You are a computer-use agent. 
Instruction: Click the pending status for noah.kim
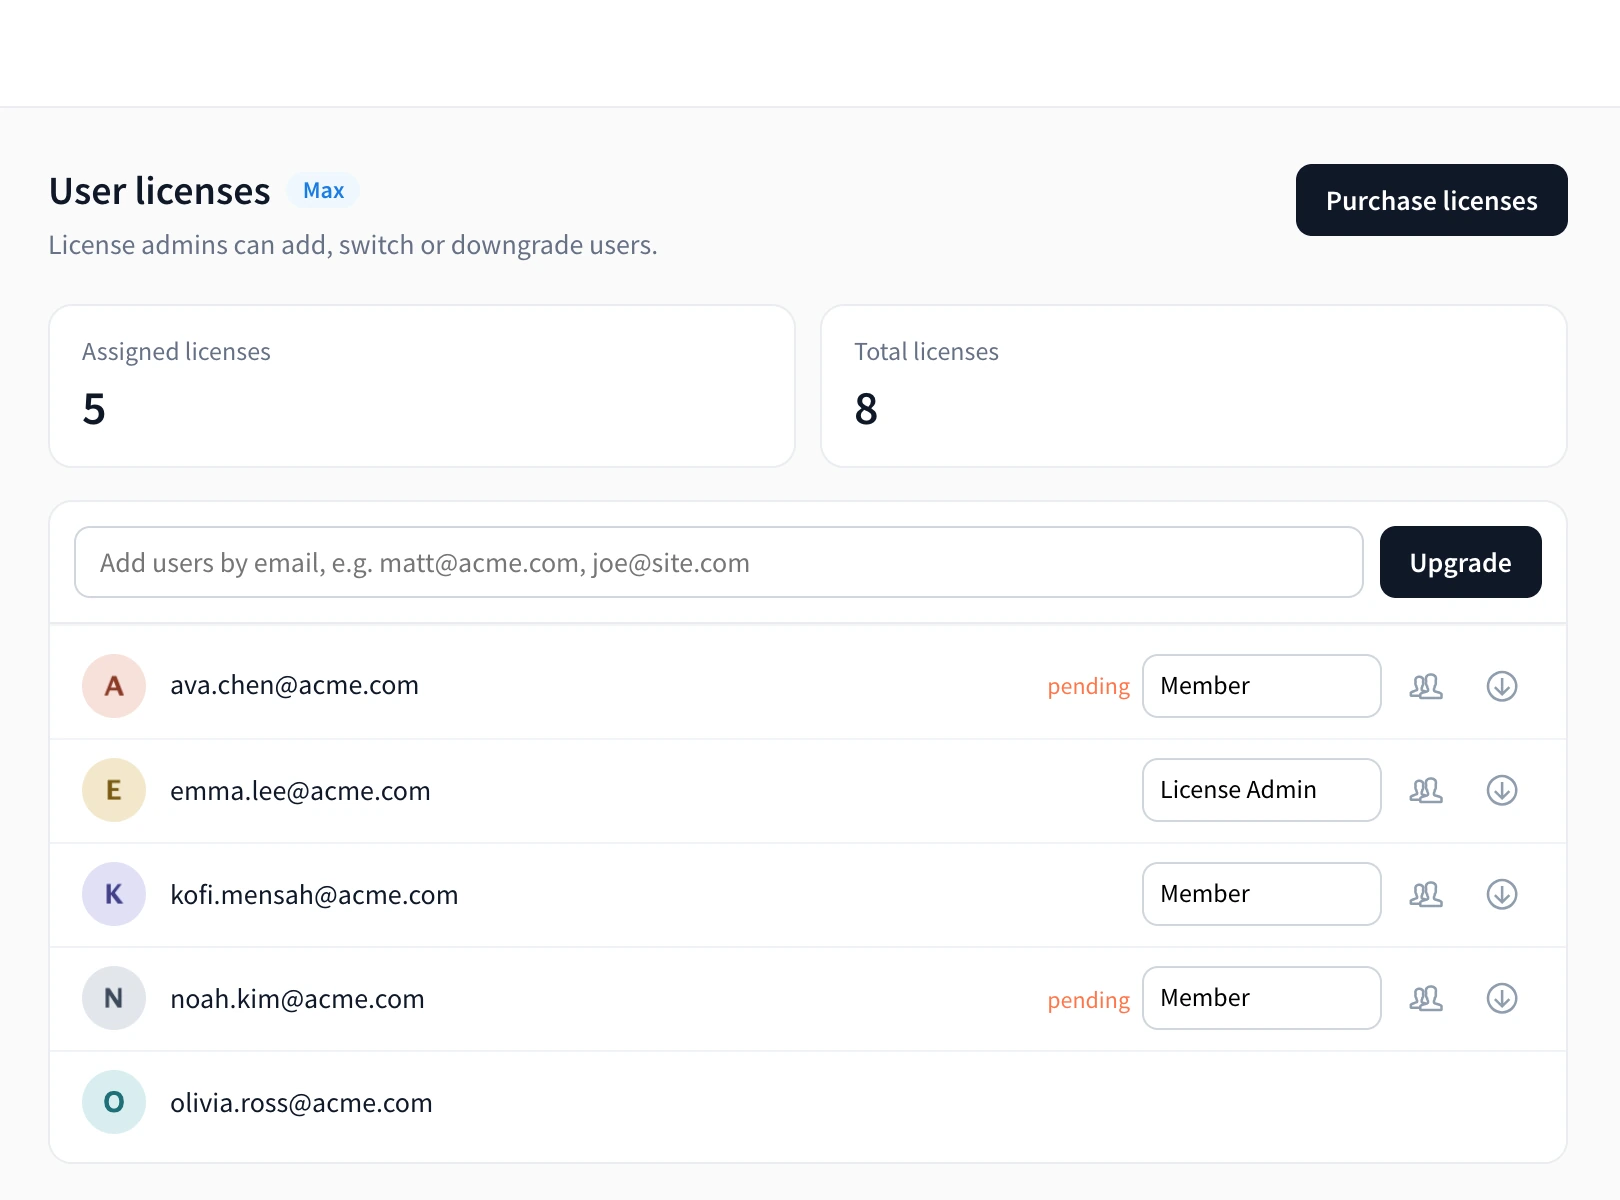click(1089, 1001)
